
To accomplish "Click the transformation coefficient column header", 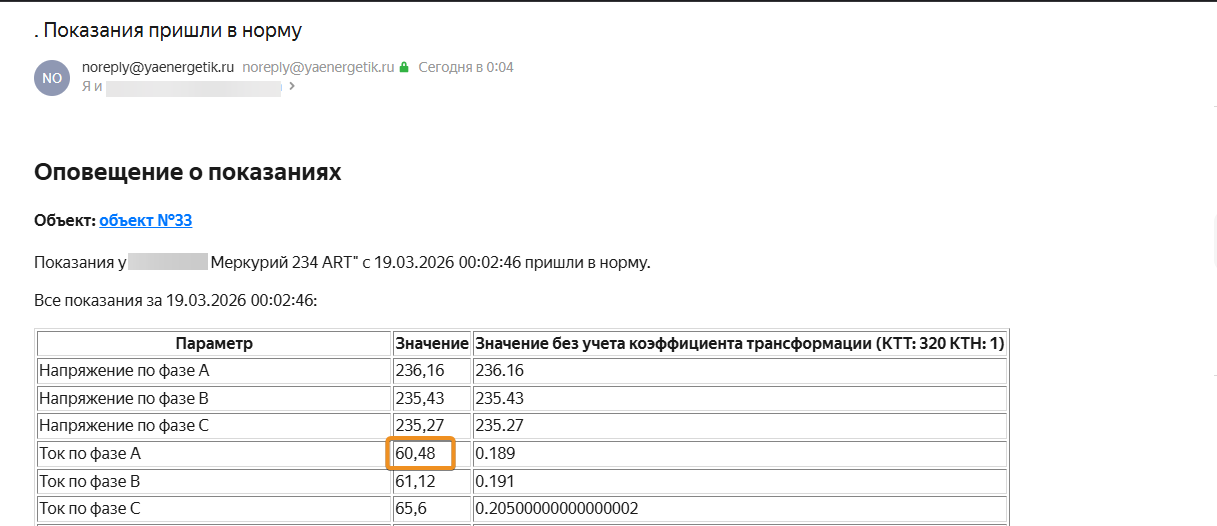I will click(x=739, y=343).
